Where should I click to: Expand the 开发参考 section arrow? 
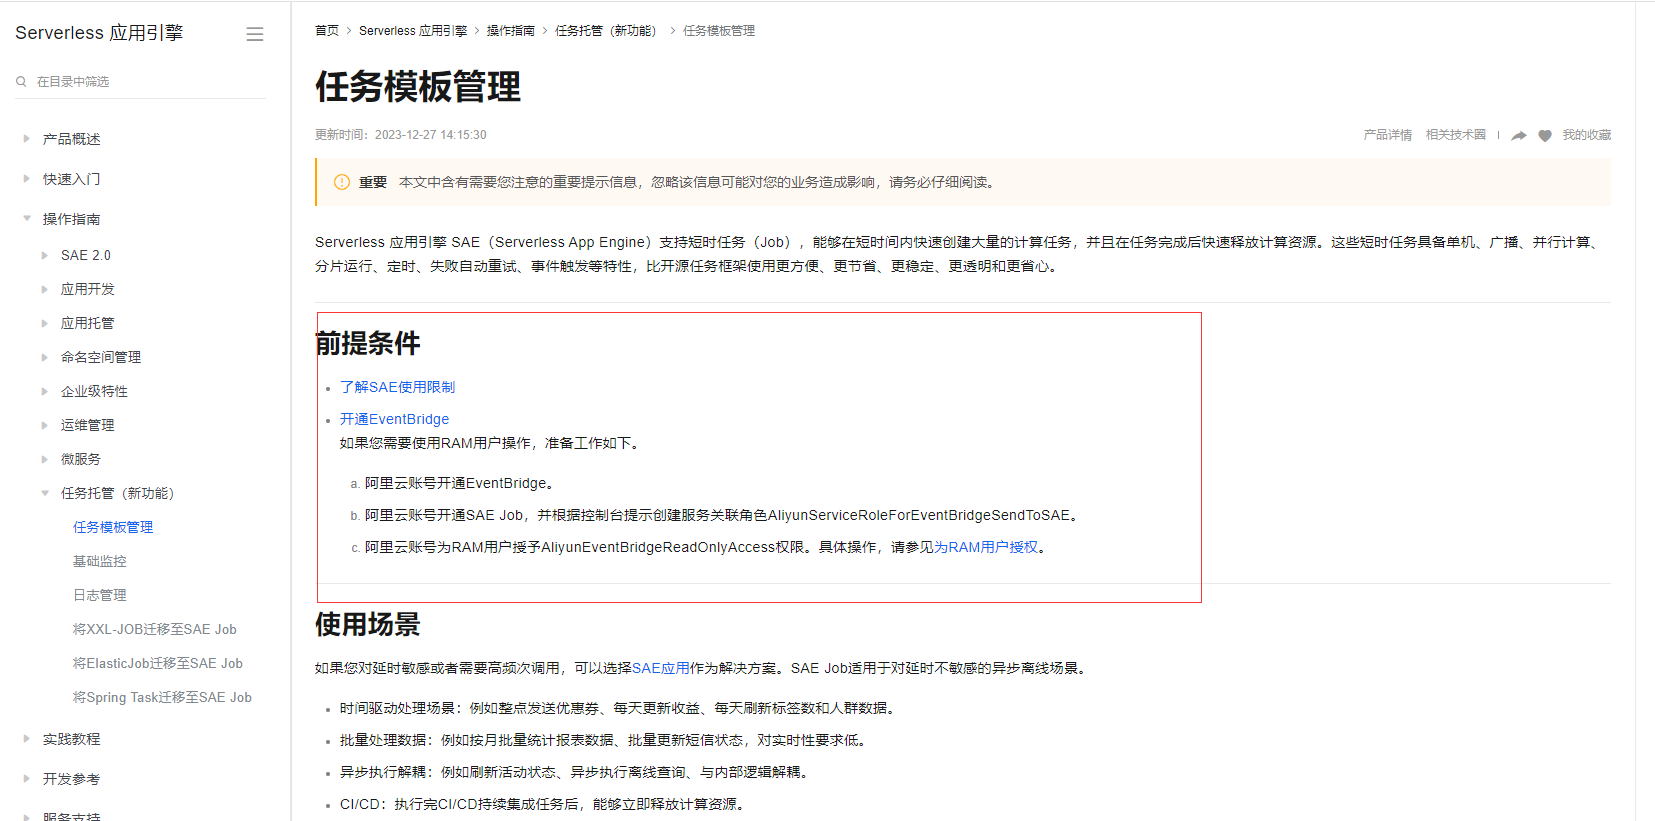tap(26, 779)
